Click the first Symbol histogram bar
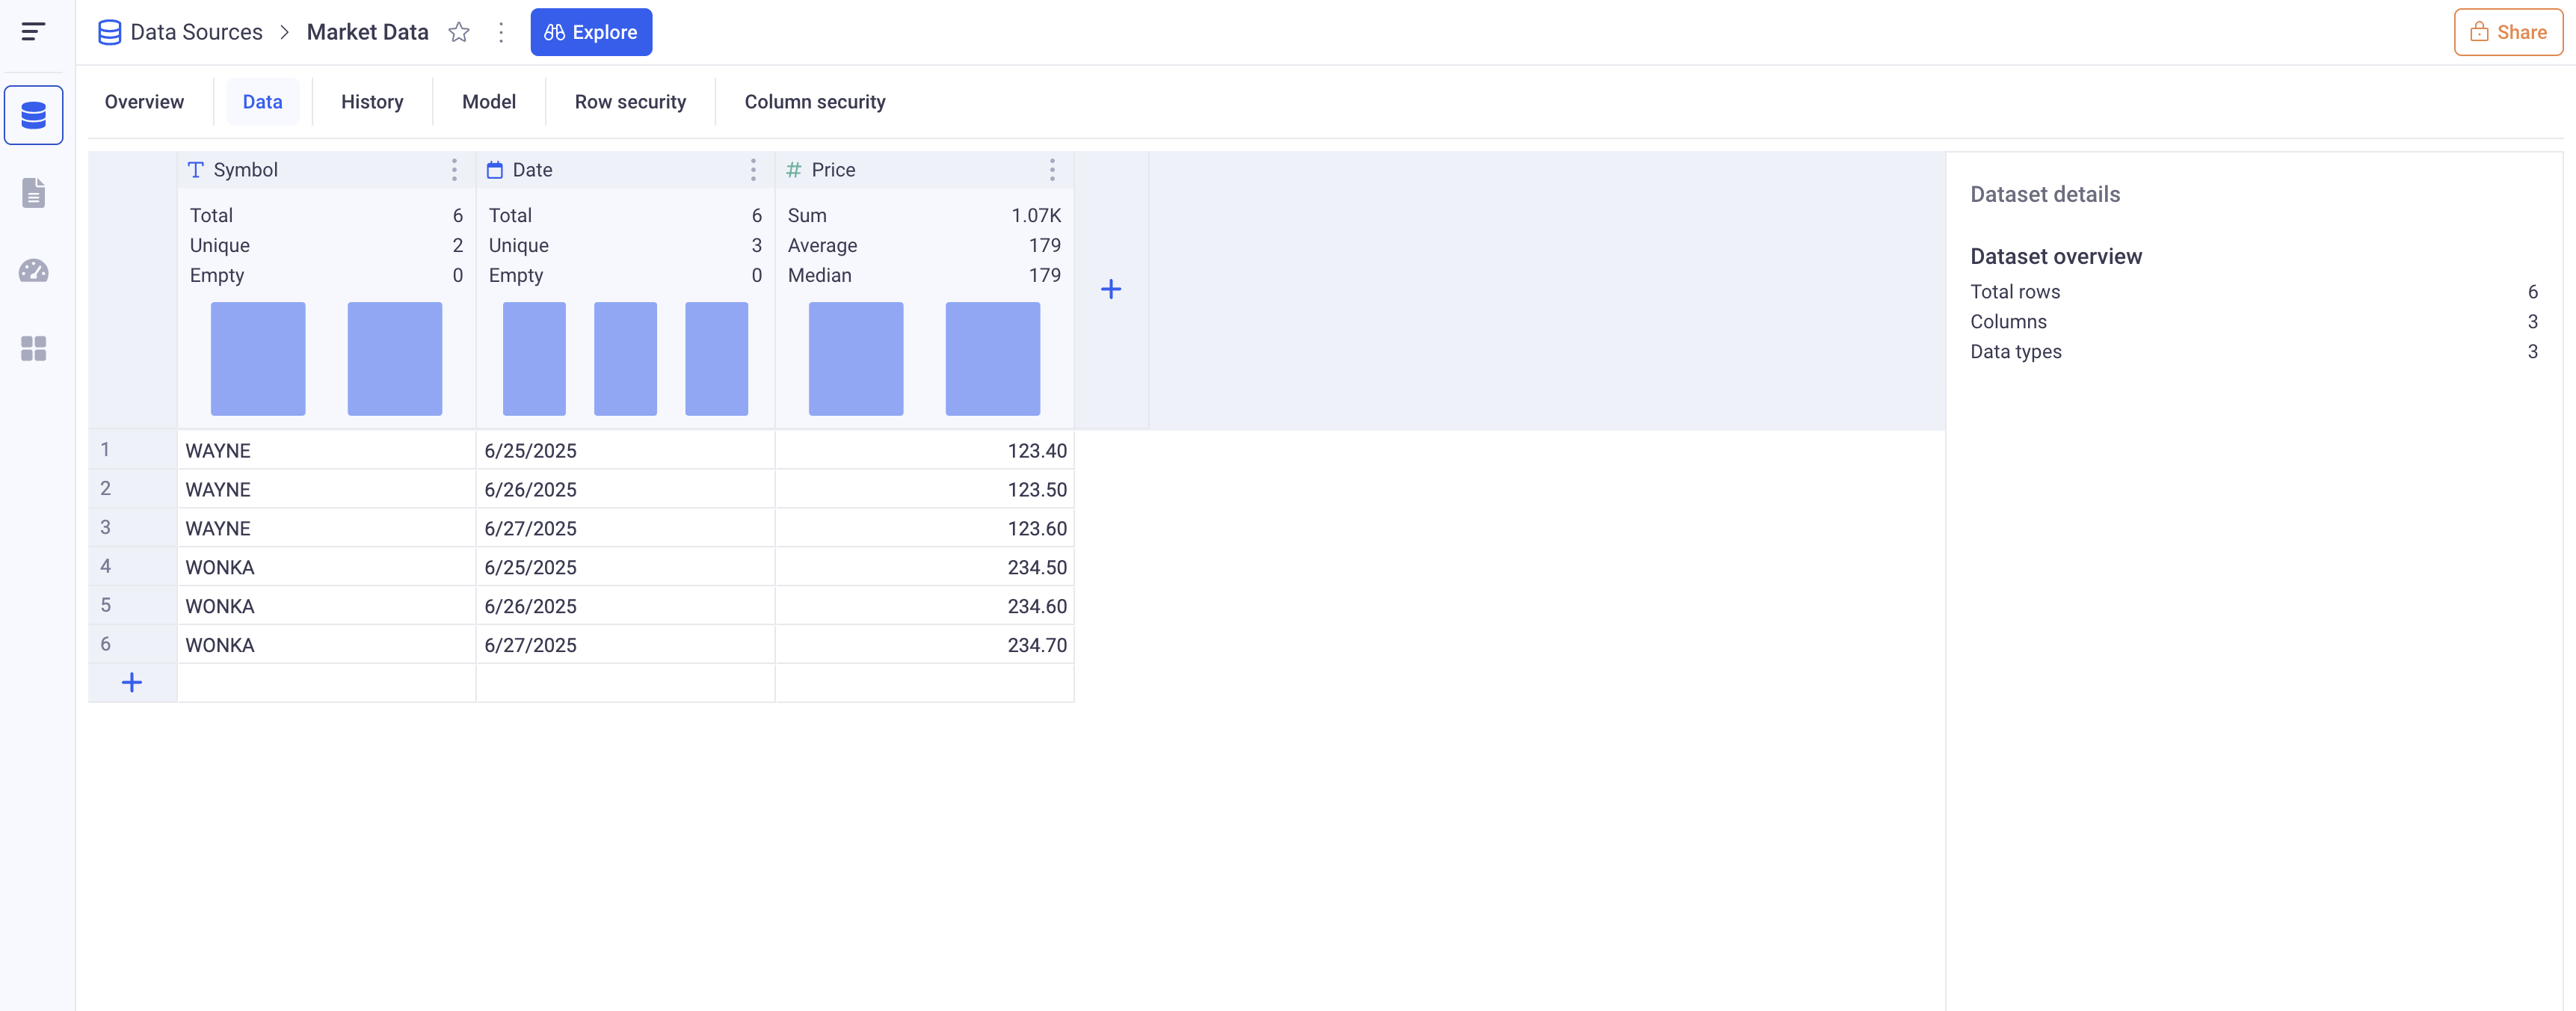Viewport: 2576px width, 1011px height. [x=258, y=358]
